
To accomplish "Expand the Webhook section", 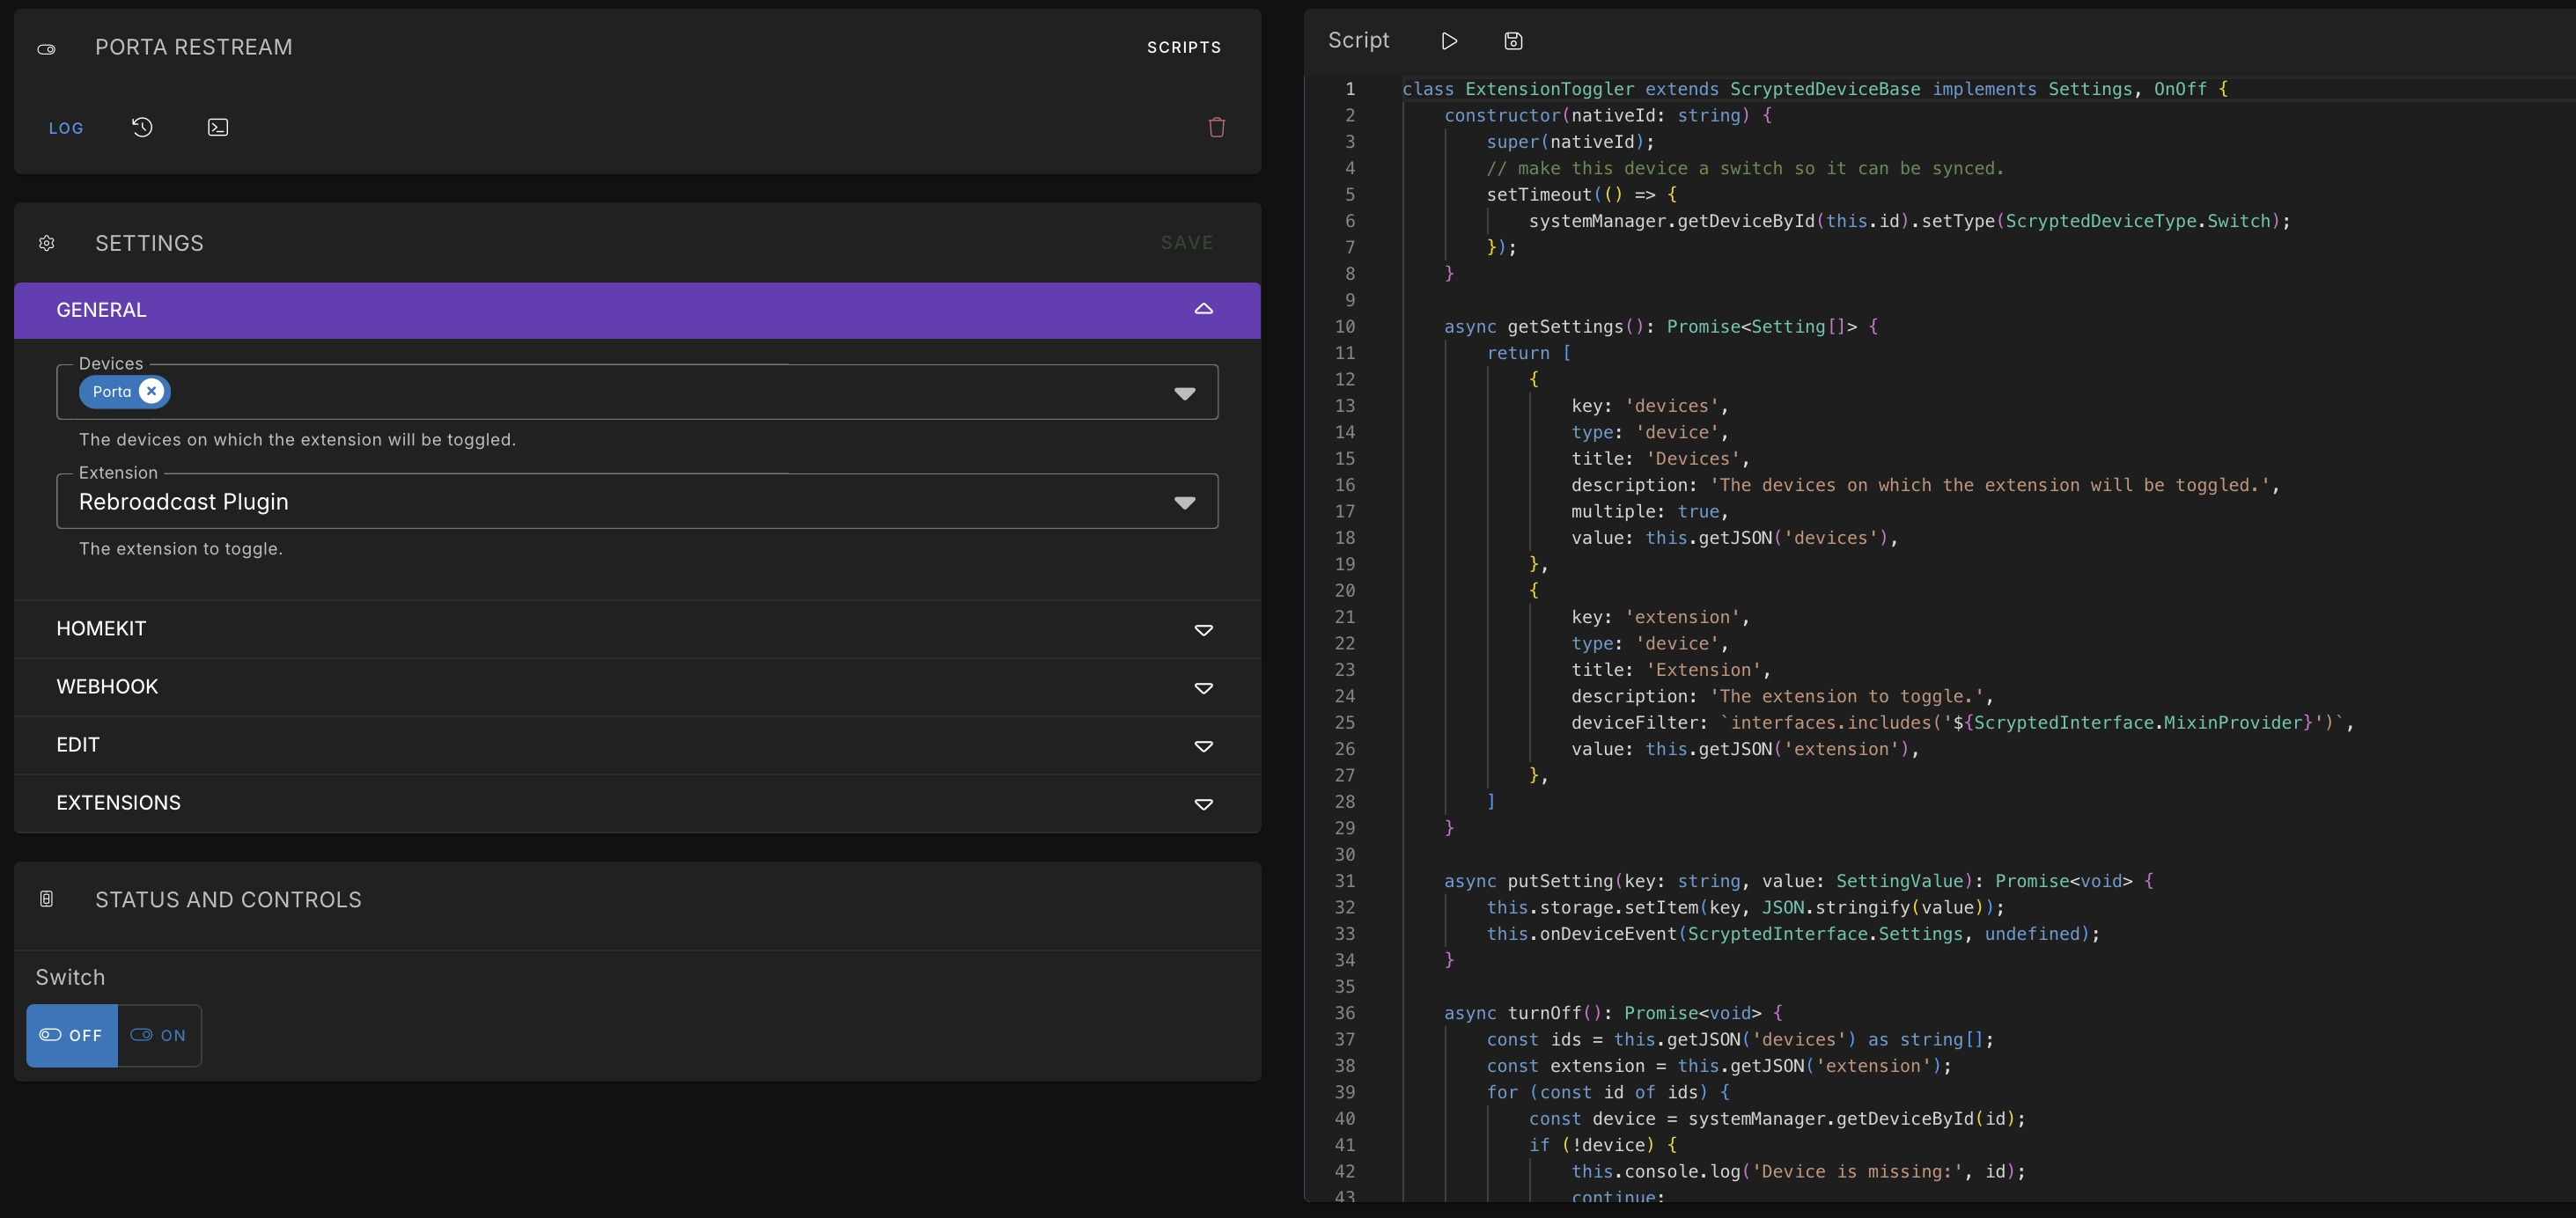I will (x=1203, y=687).
